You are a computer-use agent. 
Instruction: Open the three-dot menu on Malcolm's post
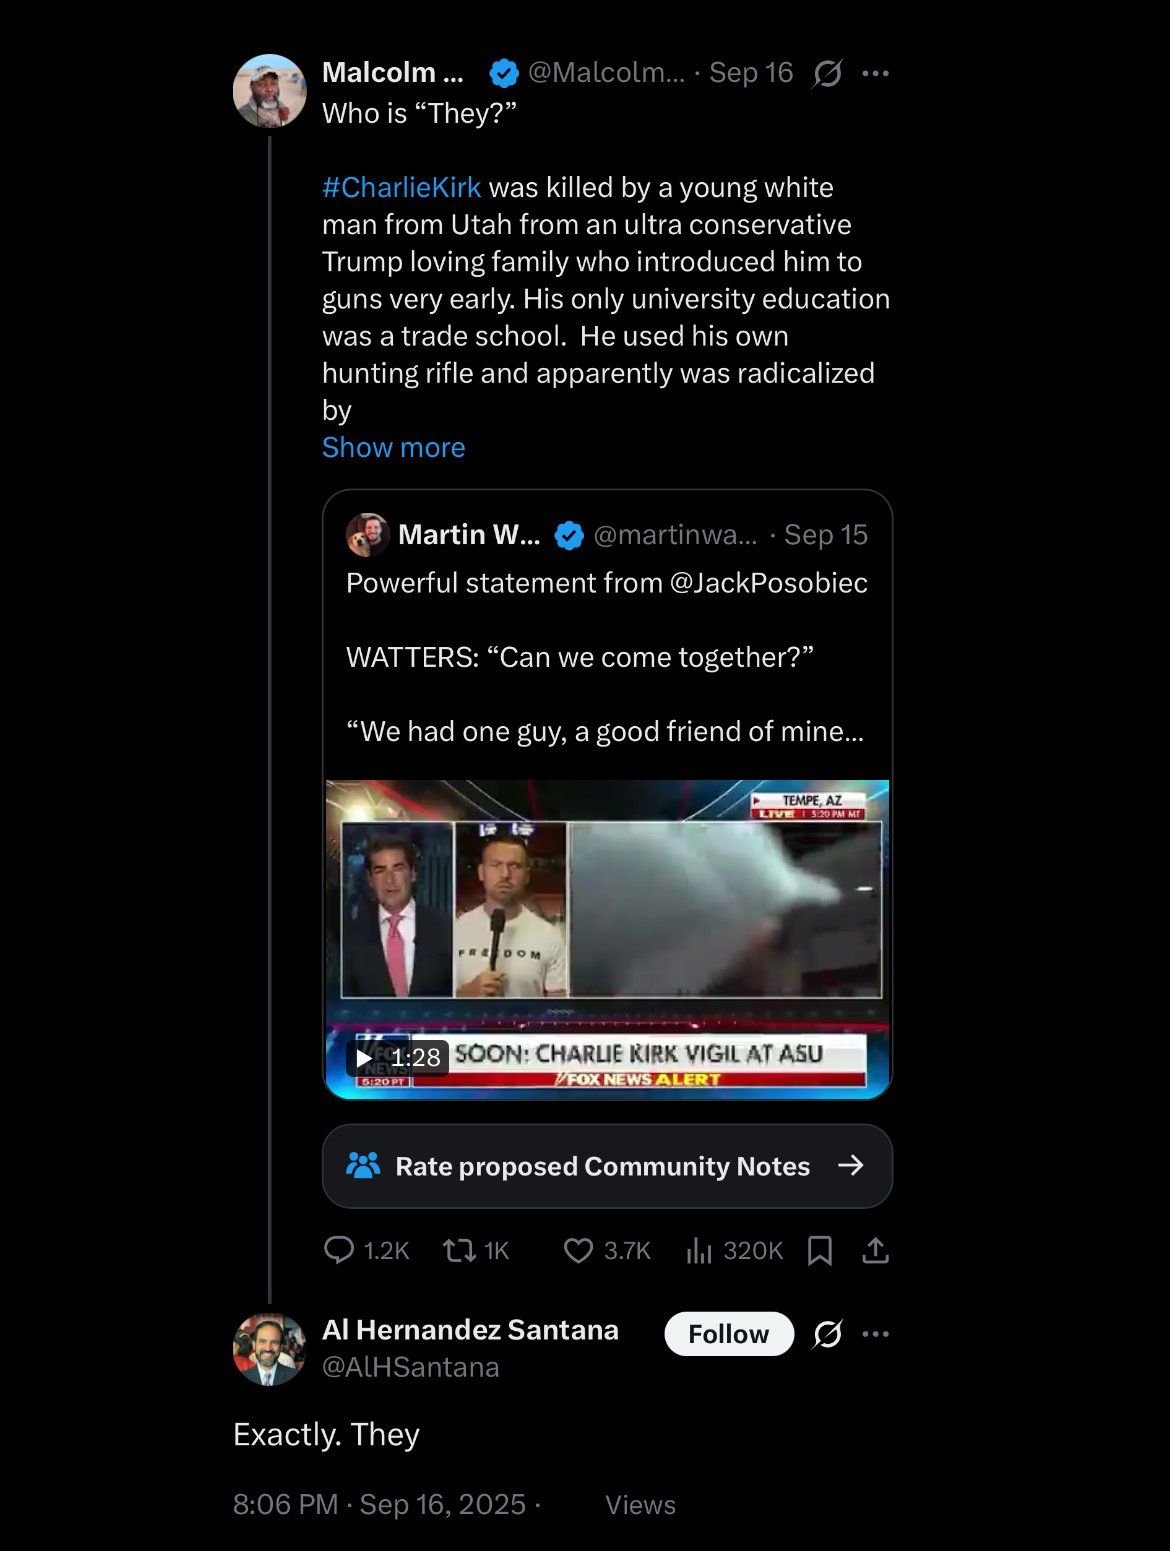coord(875,73)
